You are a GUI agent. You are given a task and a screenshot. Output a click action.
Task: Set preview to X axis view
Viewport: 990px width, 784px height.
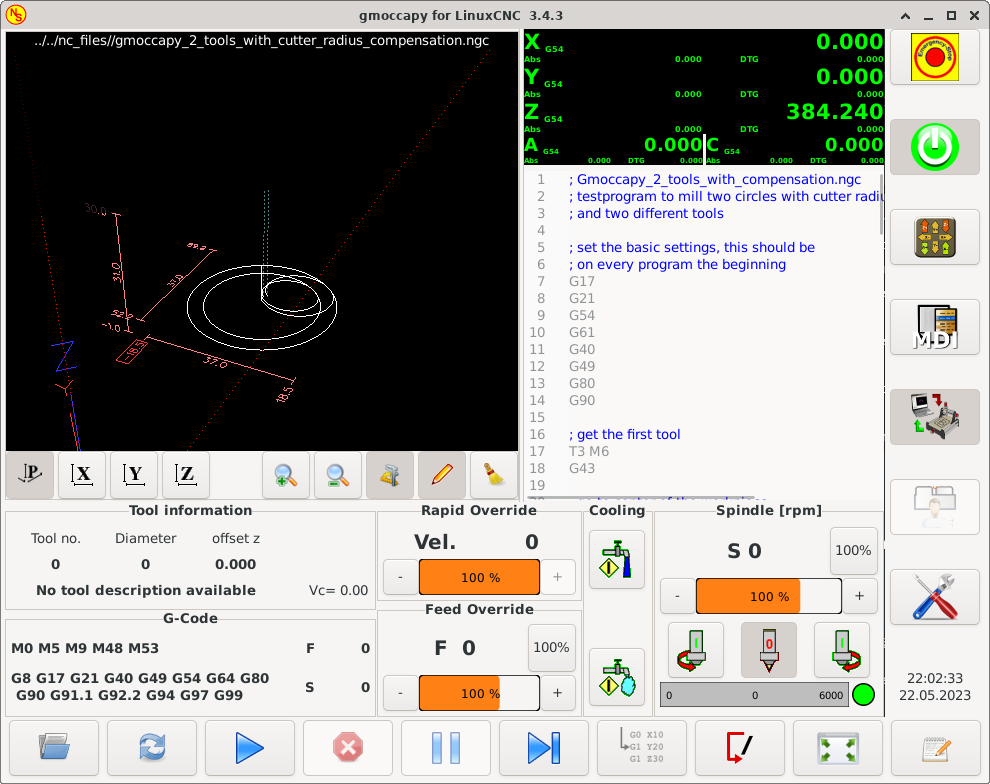point(83,475)
